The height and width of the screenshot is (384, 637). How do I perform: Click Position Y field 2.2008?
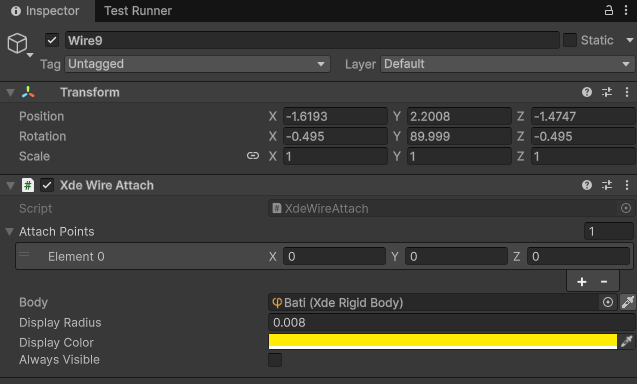click(x=459, y=116)
